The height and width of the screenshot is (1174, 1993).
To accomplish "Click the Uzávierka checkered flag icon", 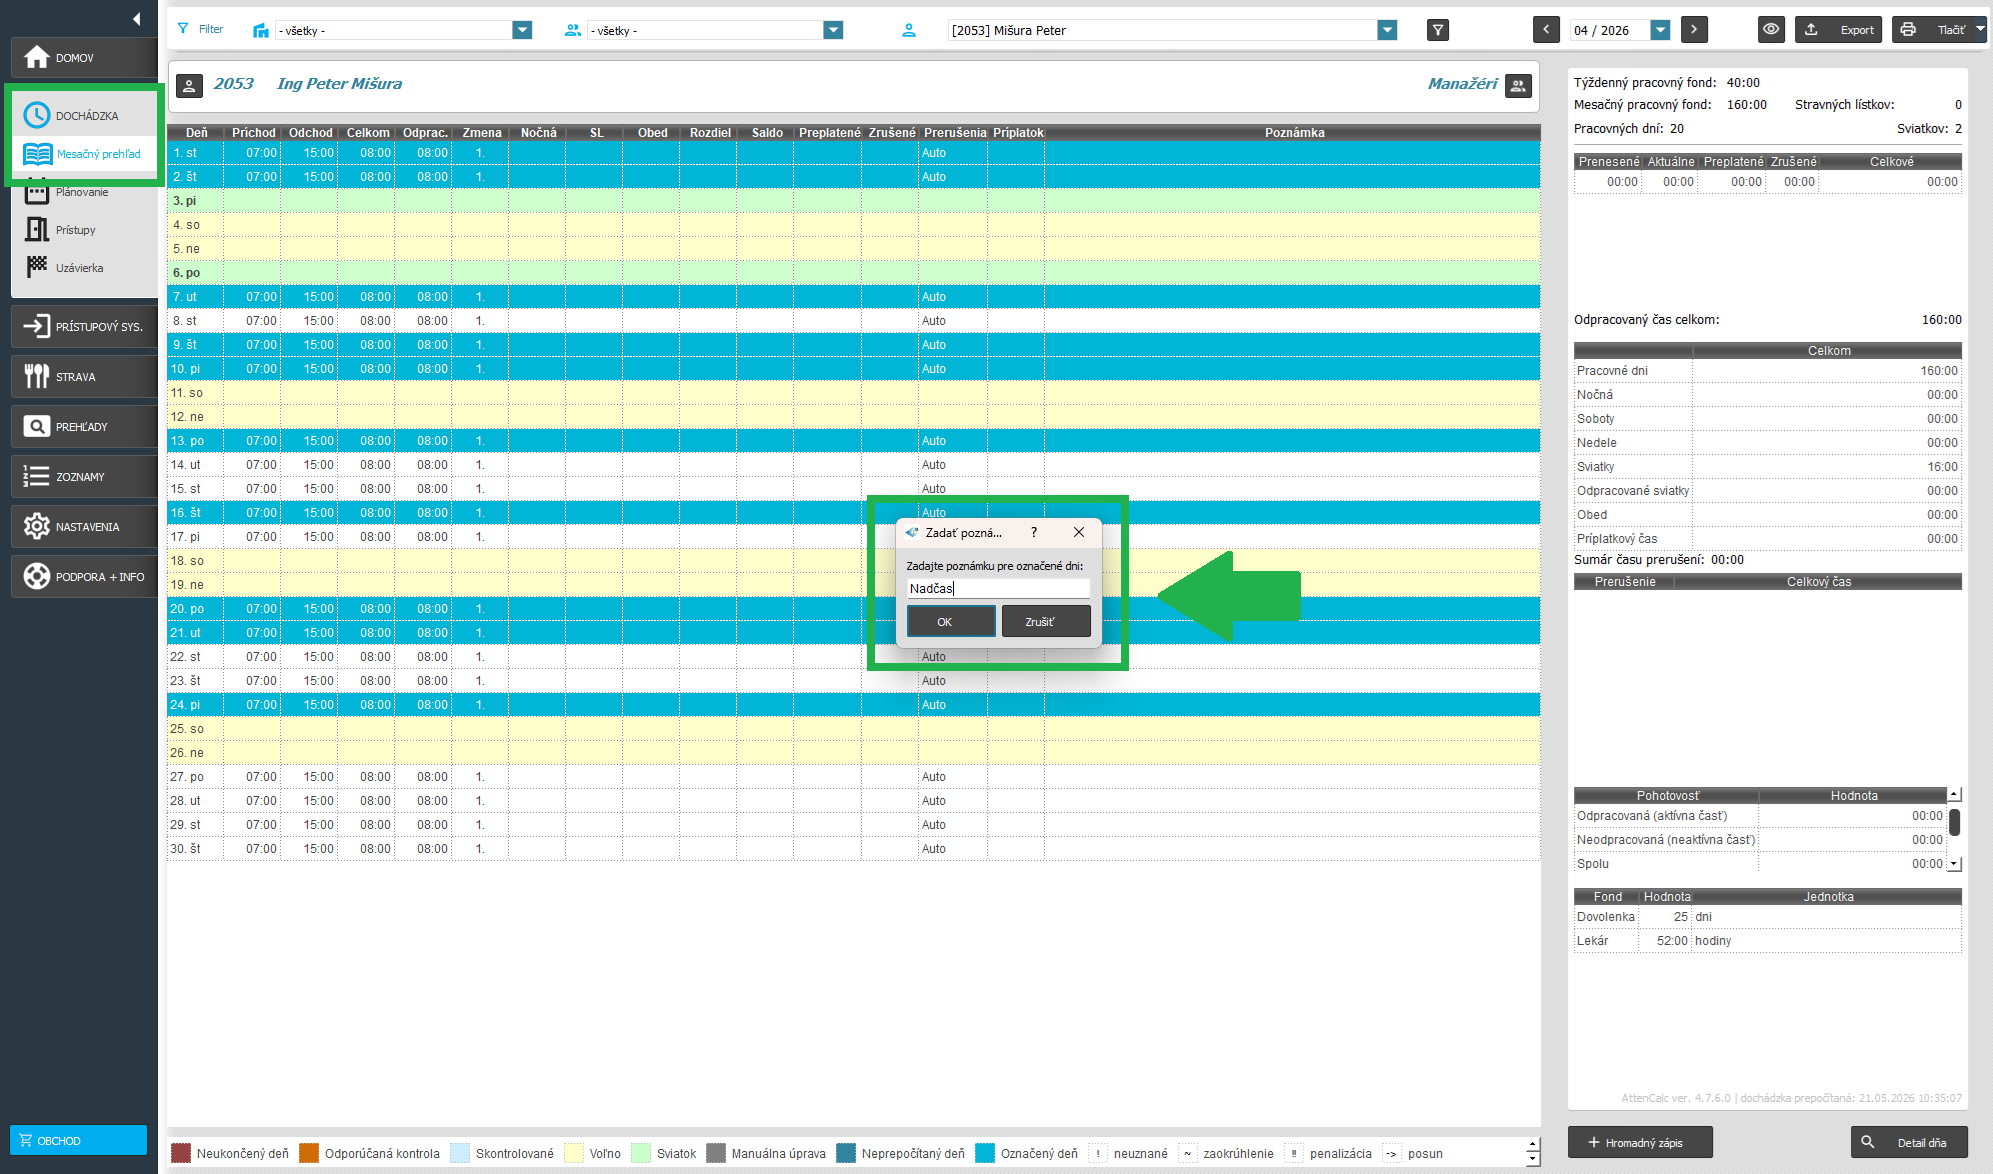I will 37,267.
